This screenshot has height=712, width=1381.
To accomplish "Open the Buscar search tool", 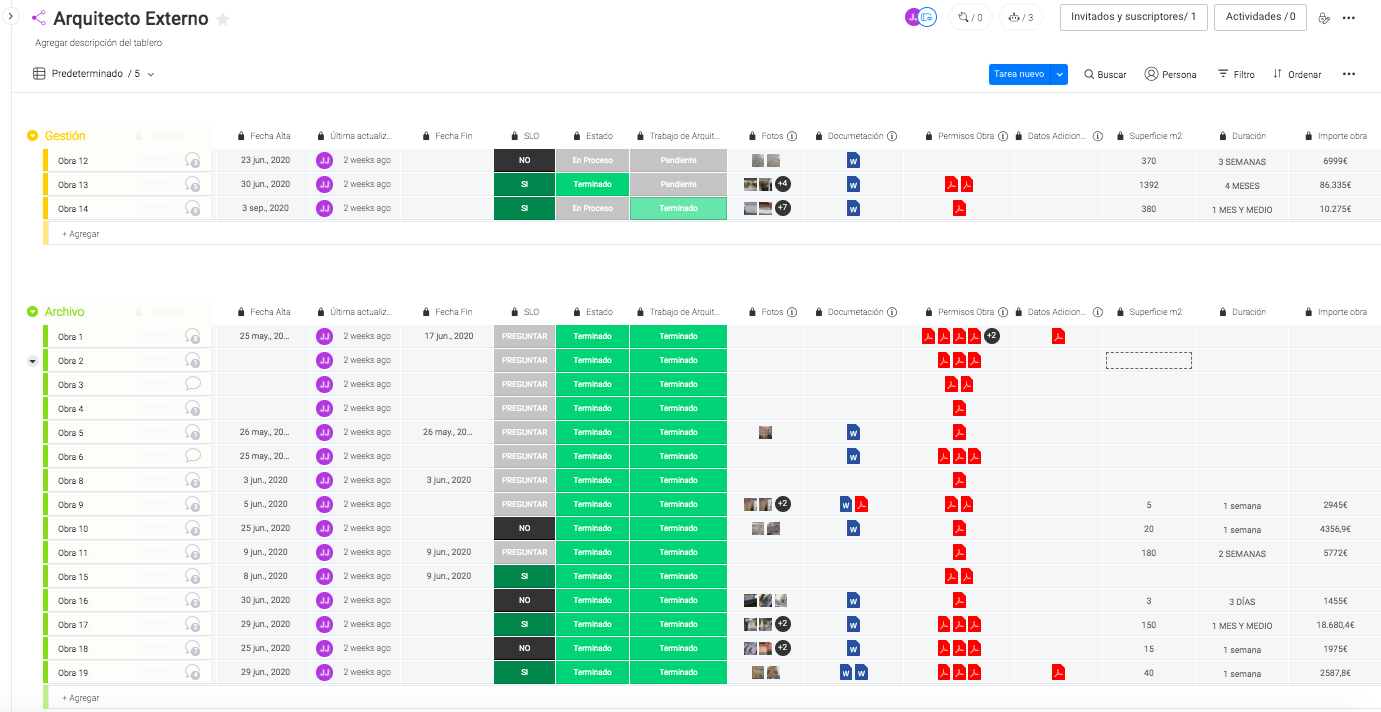I will click(1105, 74).
